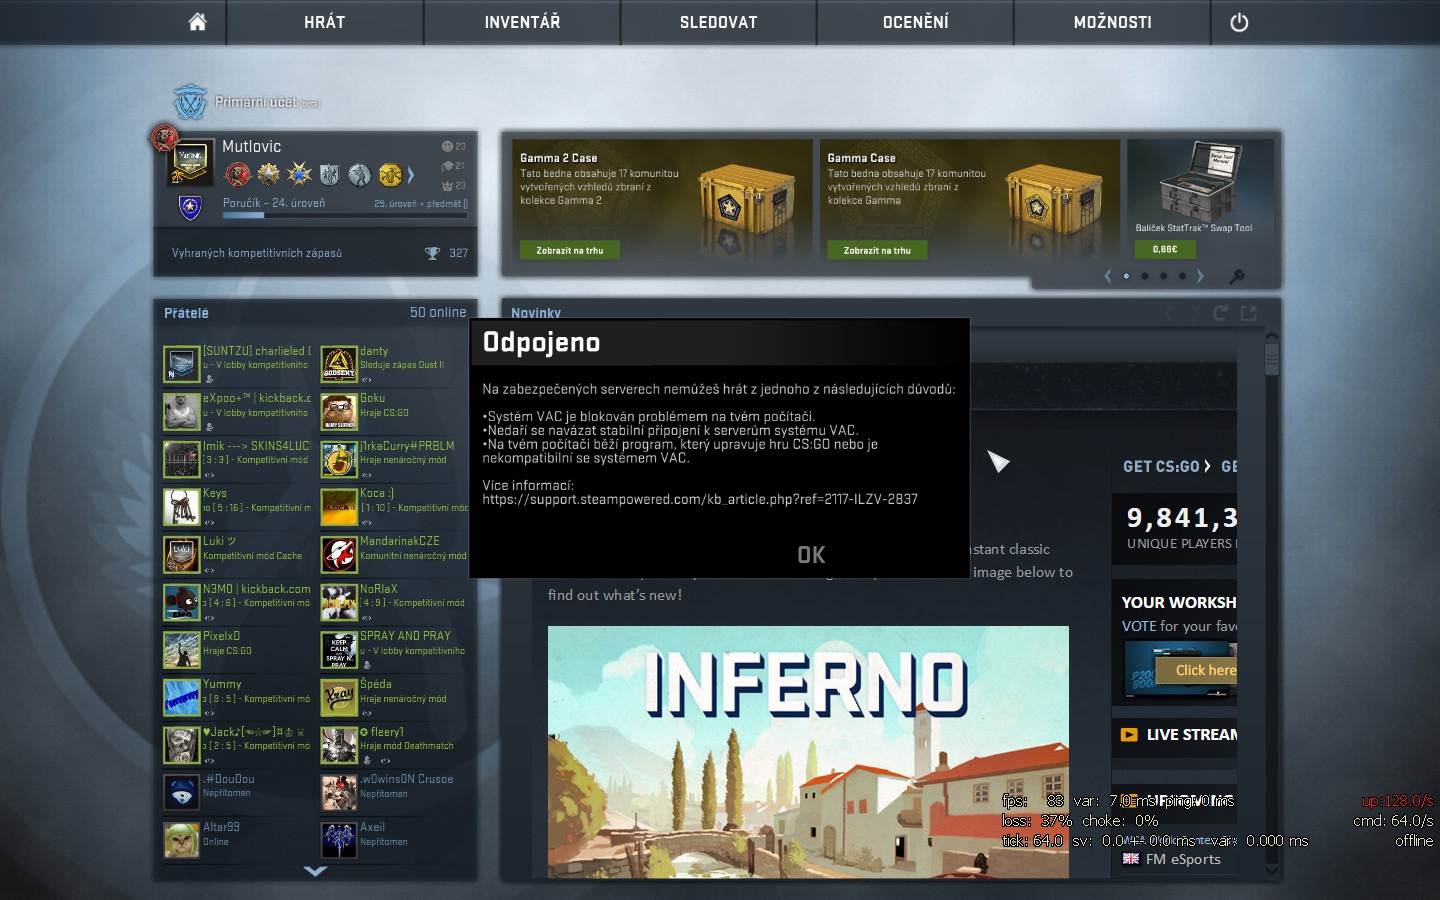Reload the Novinky news panel
Viewport: 1440px width, 900px height.
[x=1220, y=313]
